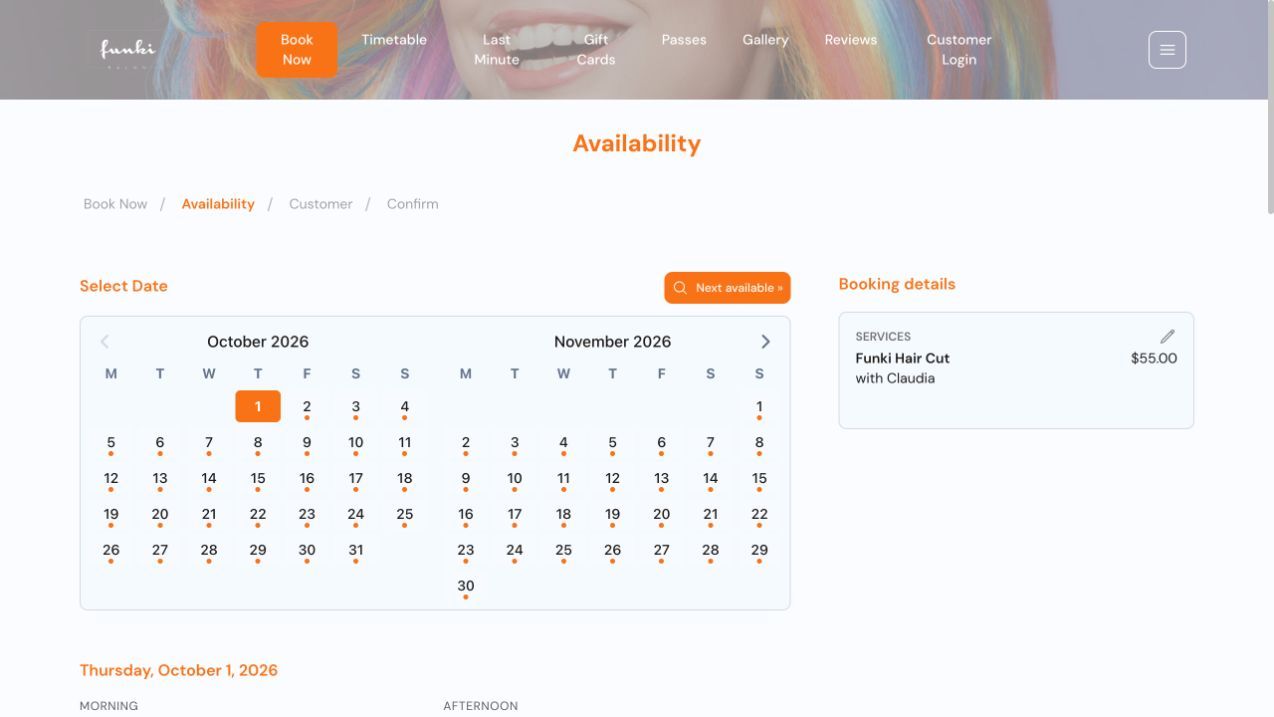The height and width of the screenshot is (717, 1274).
Task: Select November 1 in calendar
Action: 760,407
